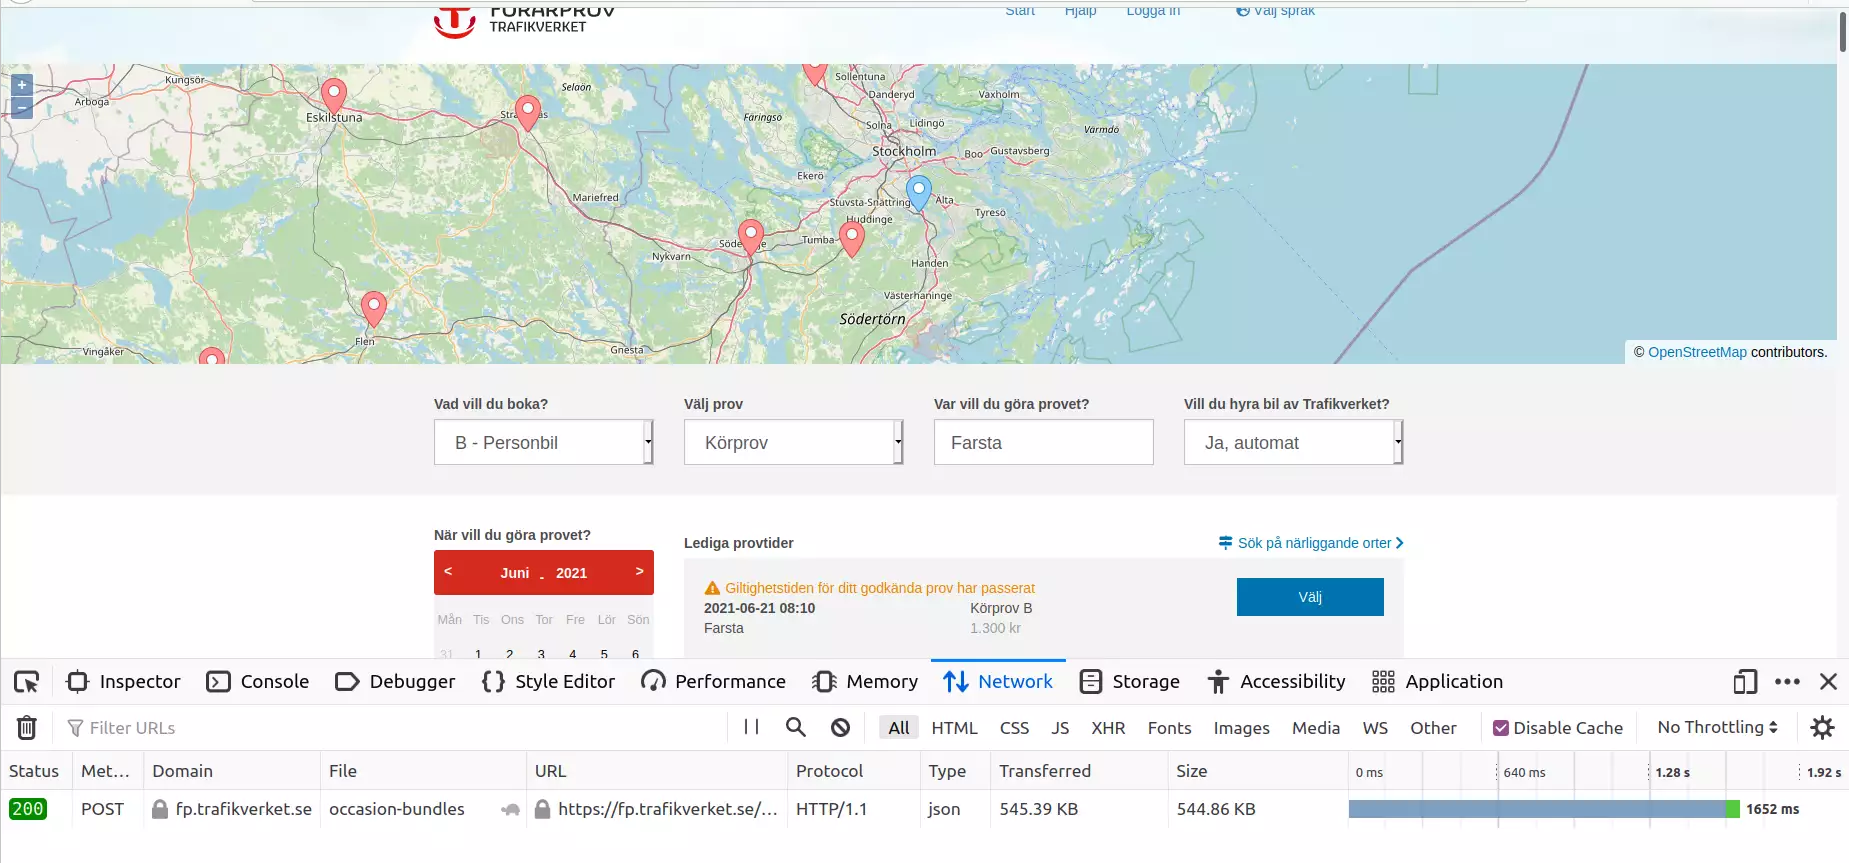Click the Sollentuna map pin
1849x863 pixels.
815,74
